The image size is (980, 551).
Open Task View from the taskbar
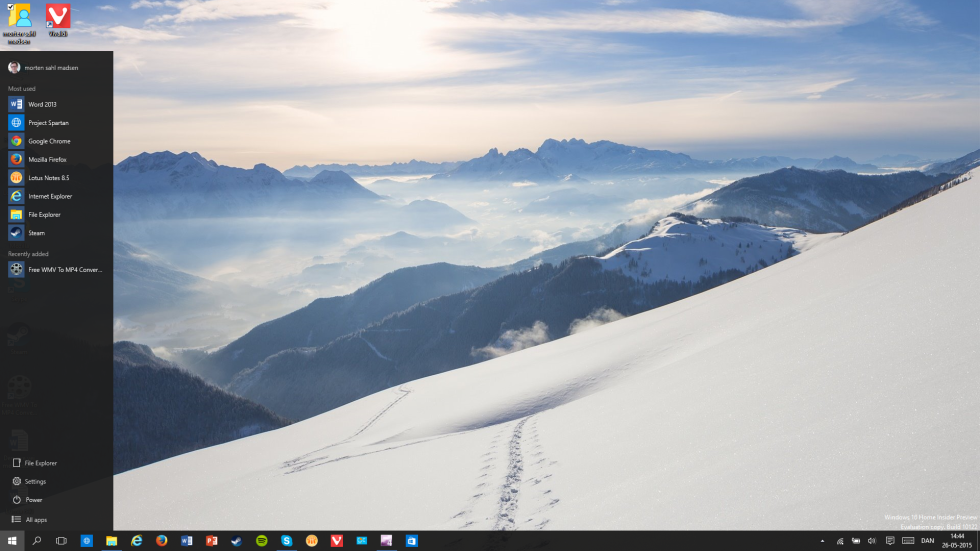(x=61, y=541)
